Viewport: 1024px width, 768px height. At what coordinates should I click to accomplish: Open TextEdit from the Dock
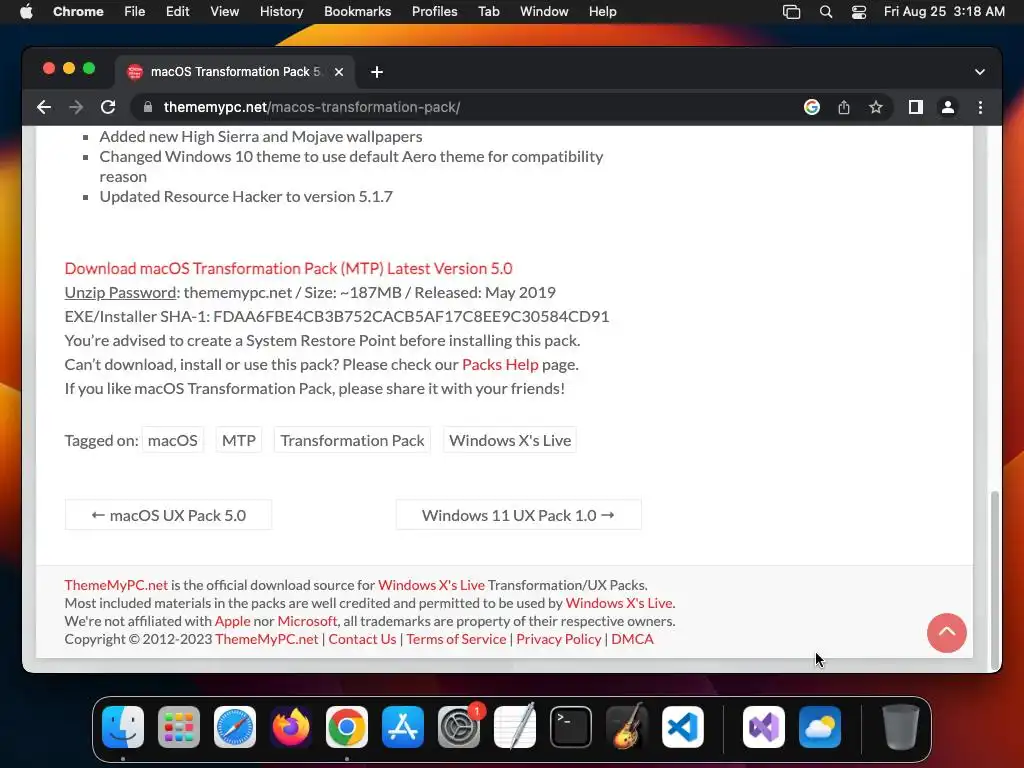(x=515, y=727)
